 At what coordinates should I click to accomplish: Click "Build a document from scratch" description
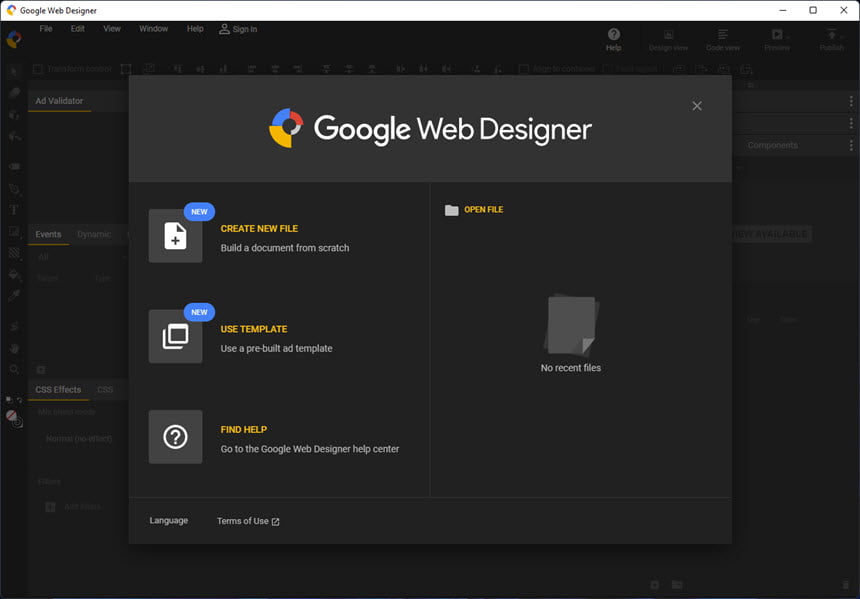point(285,248)
